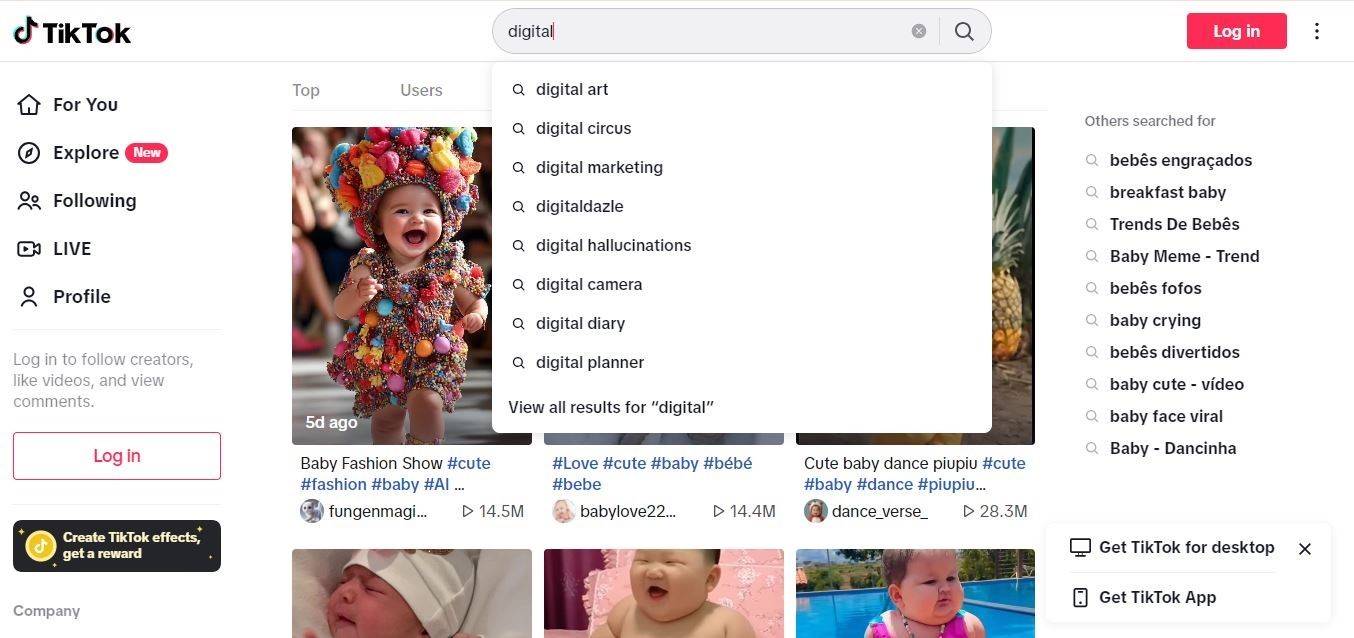
Task: Switch to the Users tab
Action: coord(421,91)
